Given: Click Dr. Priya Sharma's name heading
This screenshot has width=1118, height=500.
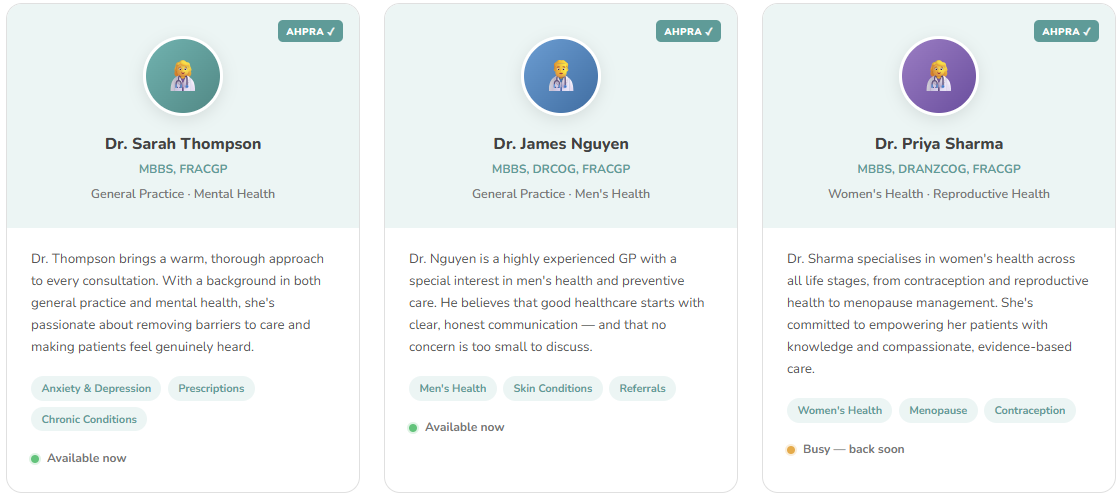Looking at the screenshot, I should click(x=939, y=144).
